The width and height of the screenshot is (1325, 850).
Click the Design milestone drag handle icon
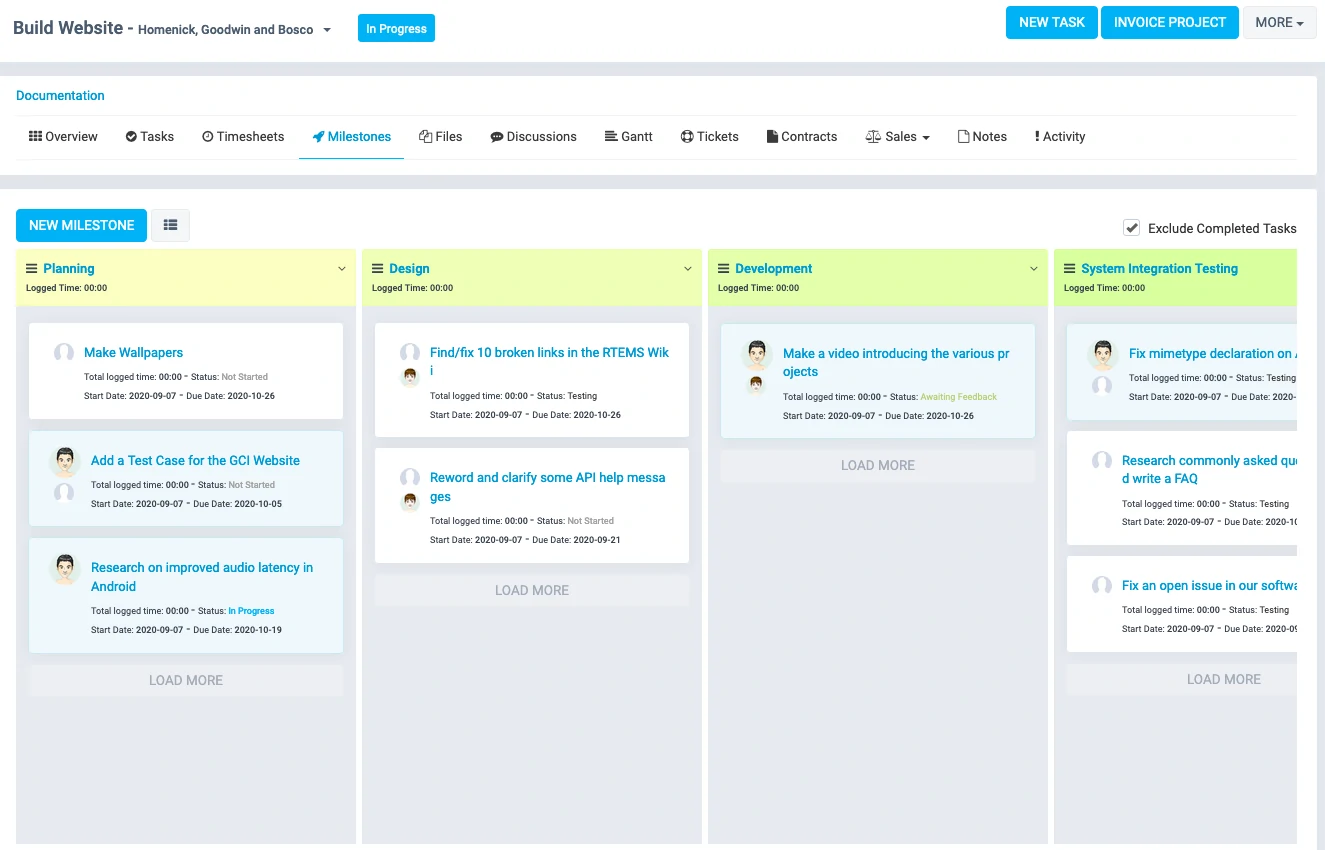tap(377, 268)
